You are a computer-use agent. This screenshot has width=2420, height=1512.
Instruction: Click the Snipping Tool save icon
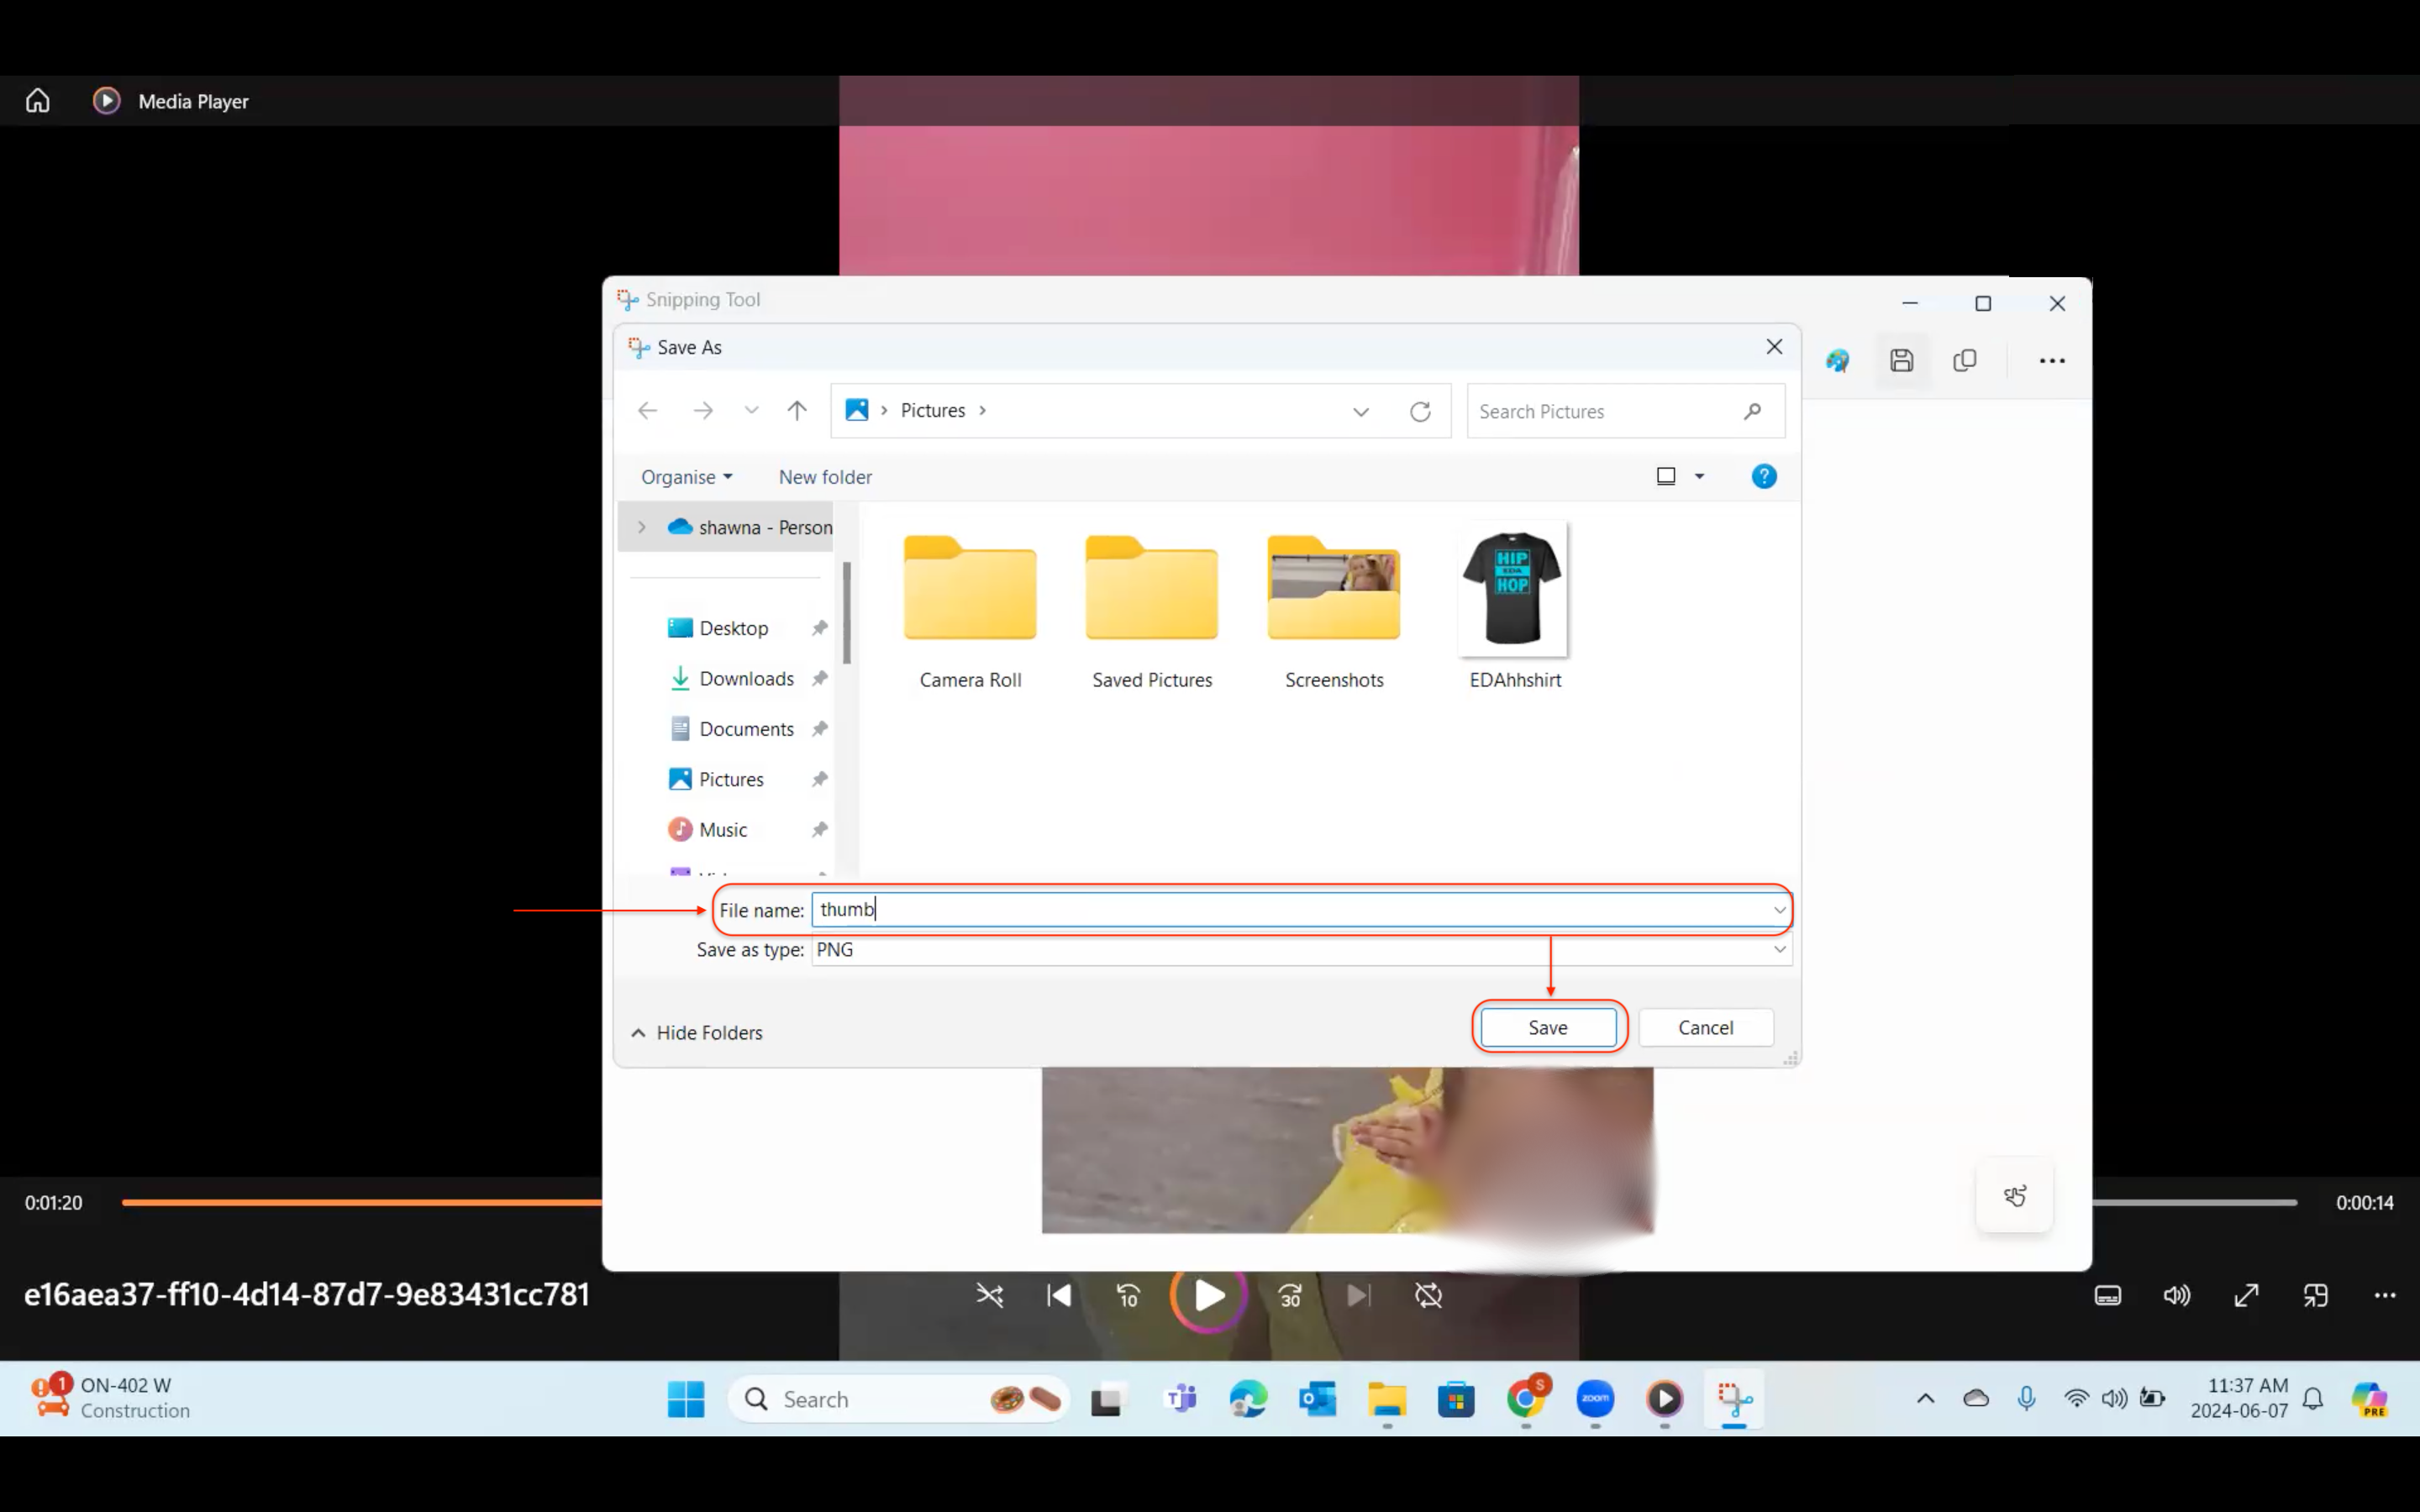[1901, 361]
